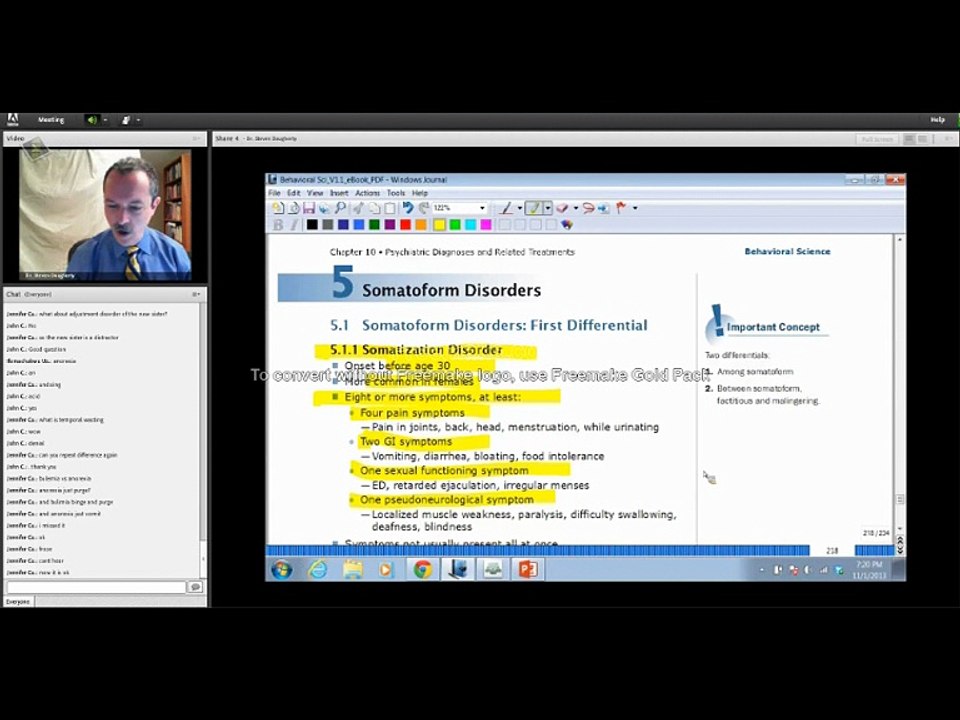The width and height of the screenshot is (960, 720).
Task: Open Internet Explorer from the taskbar
Action: click(x=317, y=570)
